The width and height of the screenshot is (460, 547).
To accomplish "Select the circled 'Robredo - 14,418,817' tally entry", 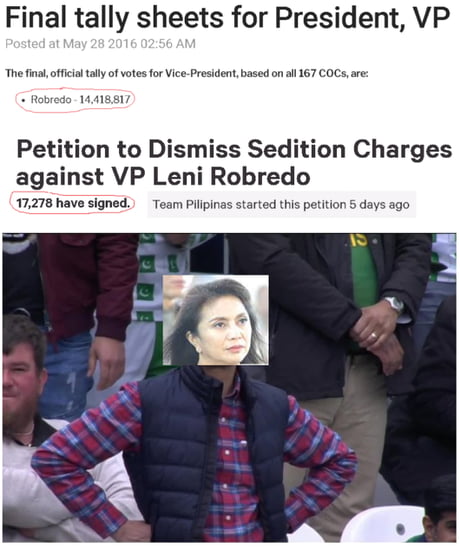I will click(x=75, y=99).
